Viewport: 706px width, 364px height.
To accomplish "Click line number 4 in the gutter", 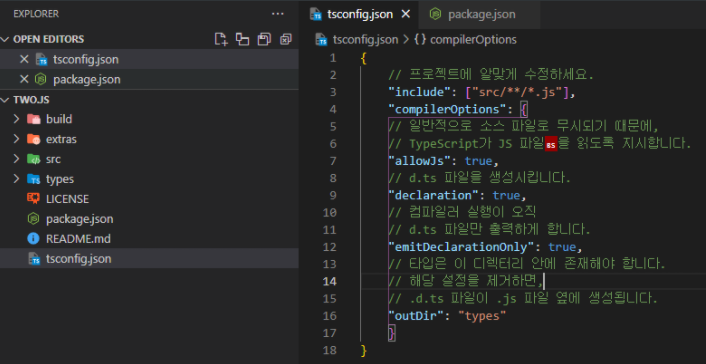I will pyautogui.click(x=332, y=109).
